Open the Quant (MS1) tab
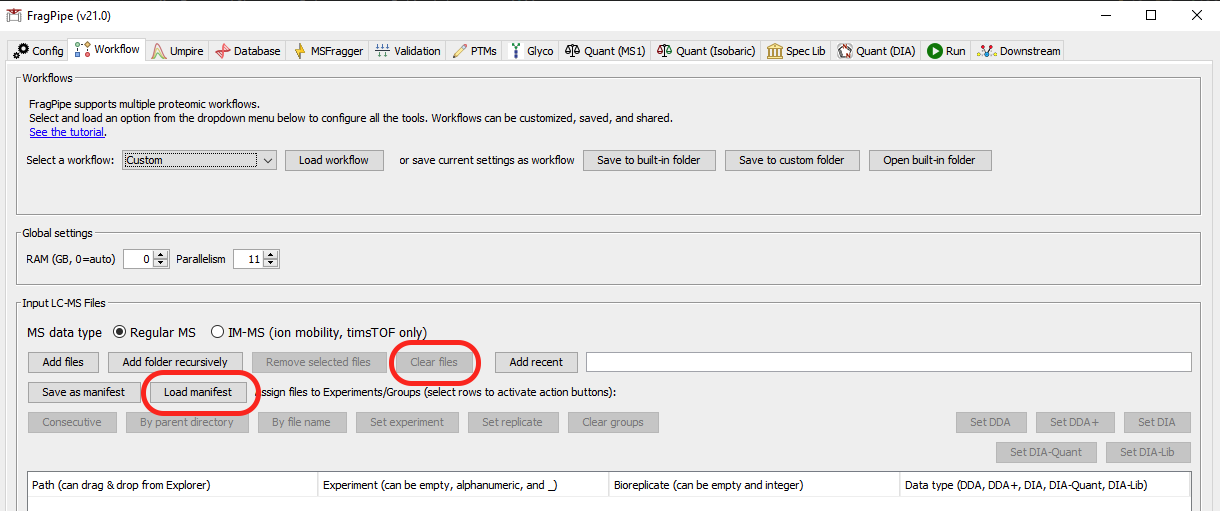 [606, 51]
